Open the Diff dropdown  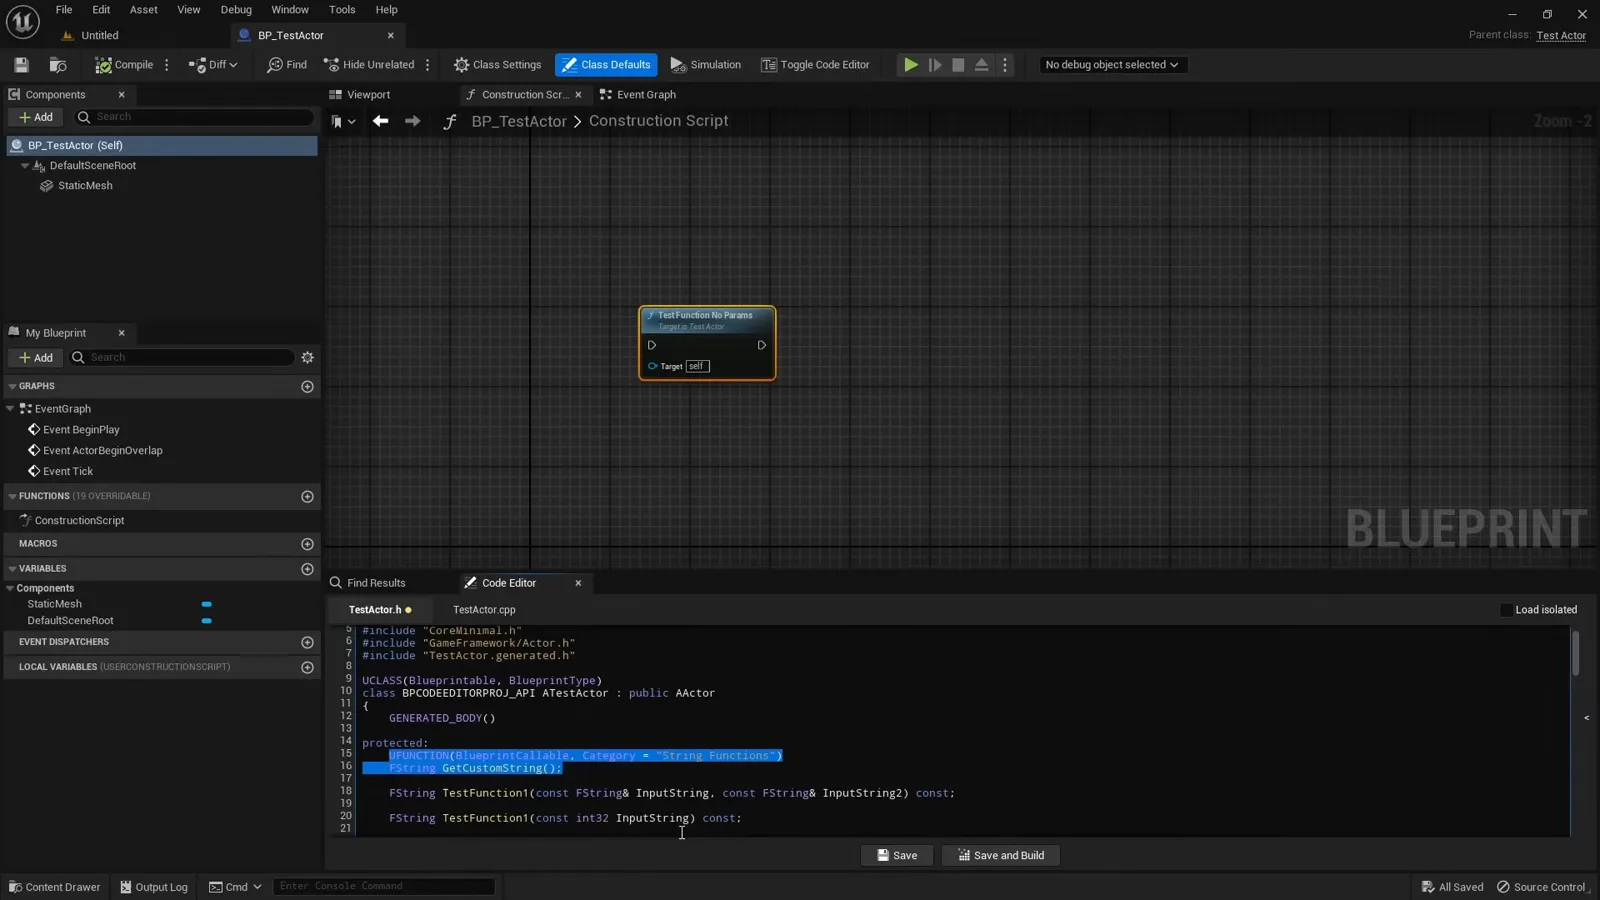point(213,65)
